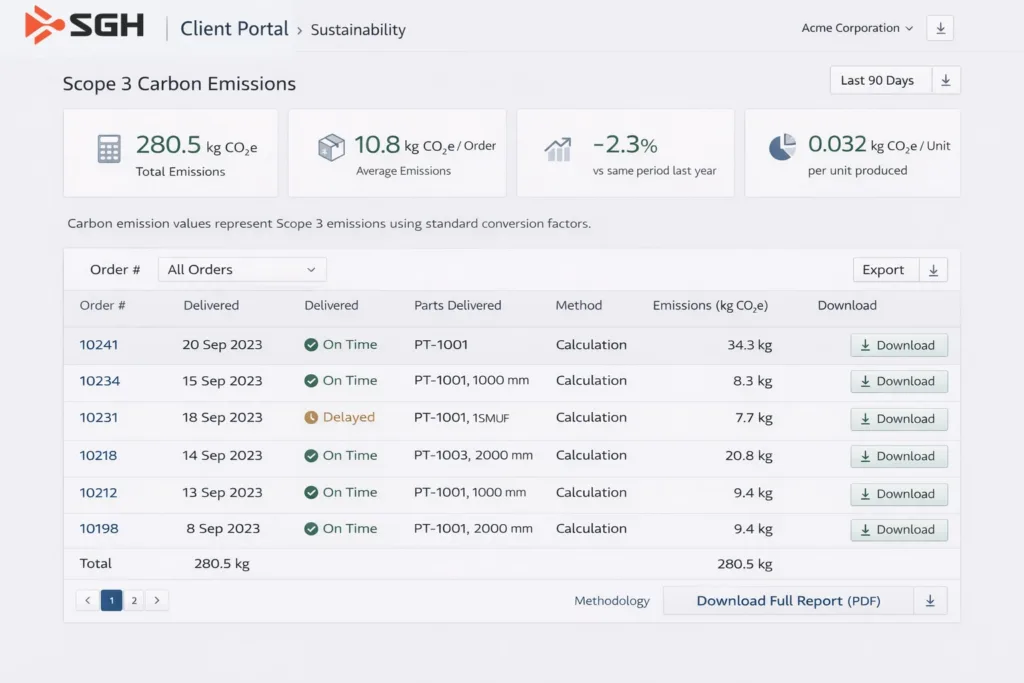Screen dimensions: 1024x683
Task: Click the calculator icon in Total Emissions card
Action: click(109, 150)
